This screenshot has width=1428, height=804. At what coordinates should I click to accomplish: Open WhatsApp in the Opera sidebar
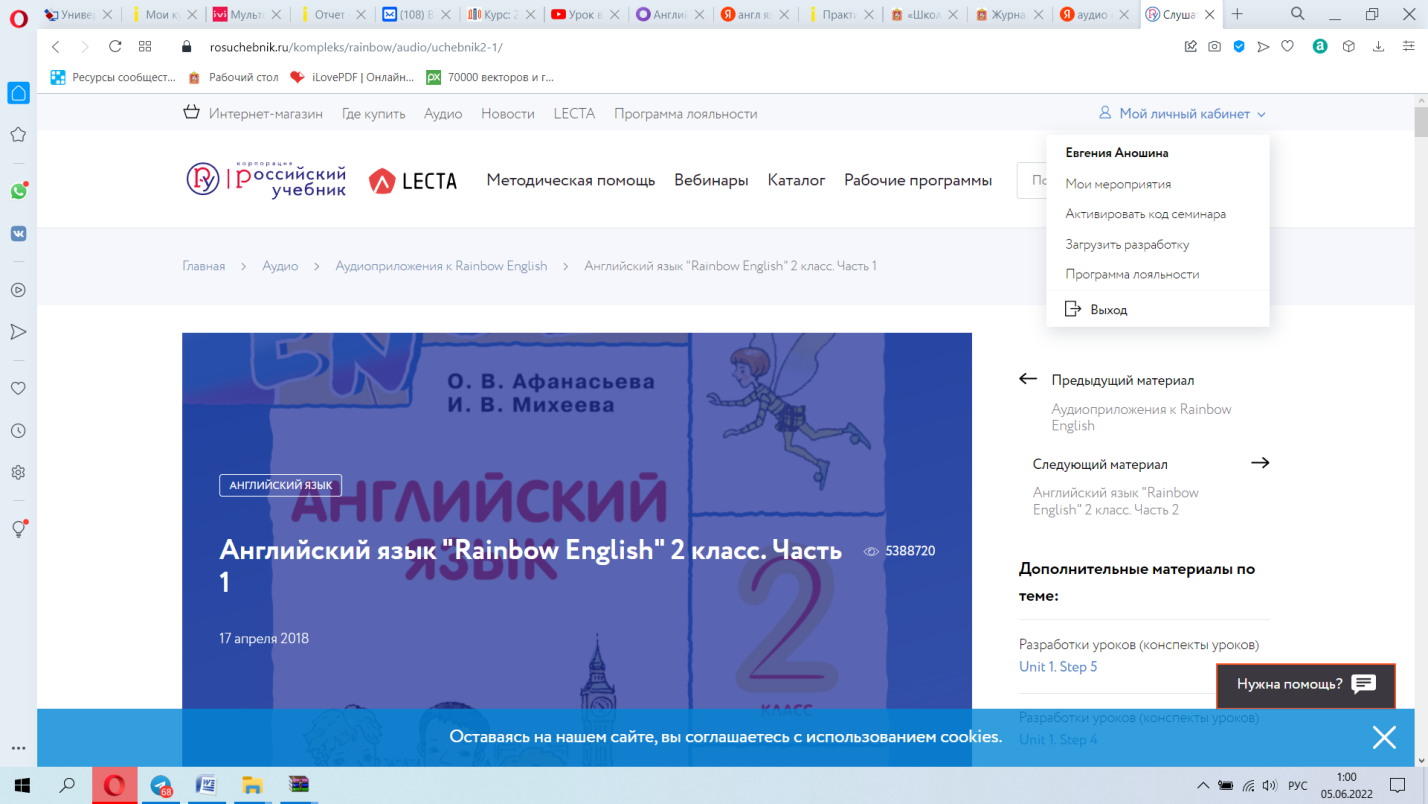(18, 191)
